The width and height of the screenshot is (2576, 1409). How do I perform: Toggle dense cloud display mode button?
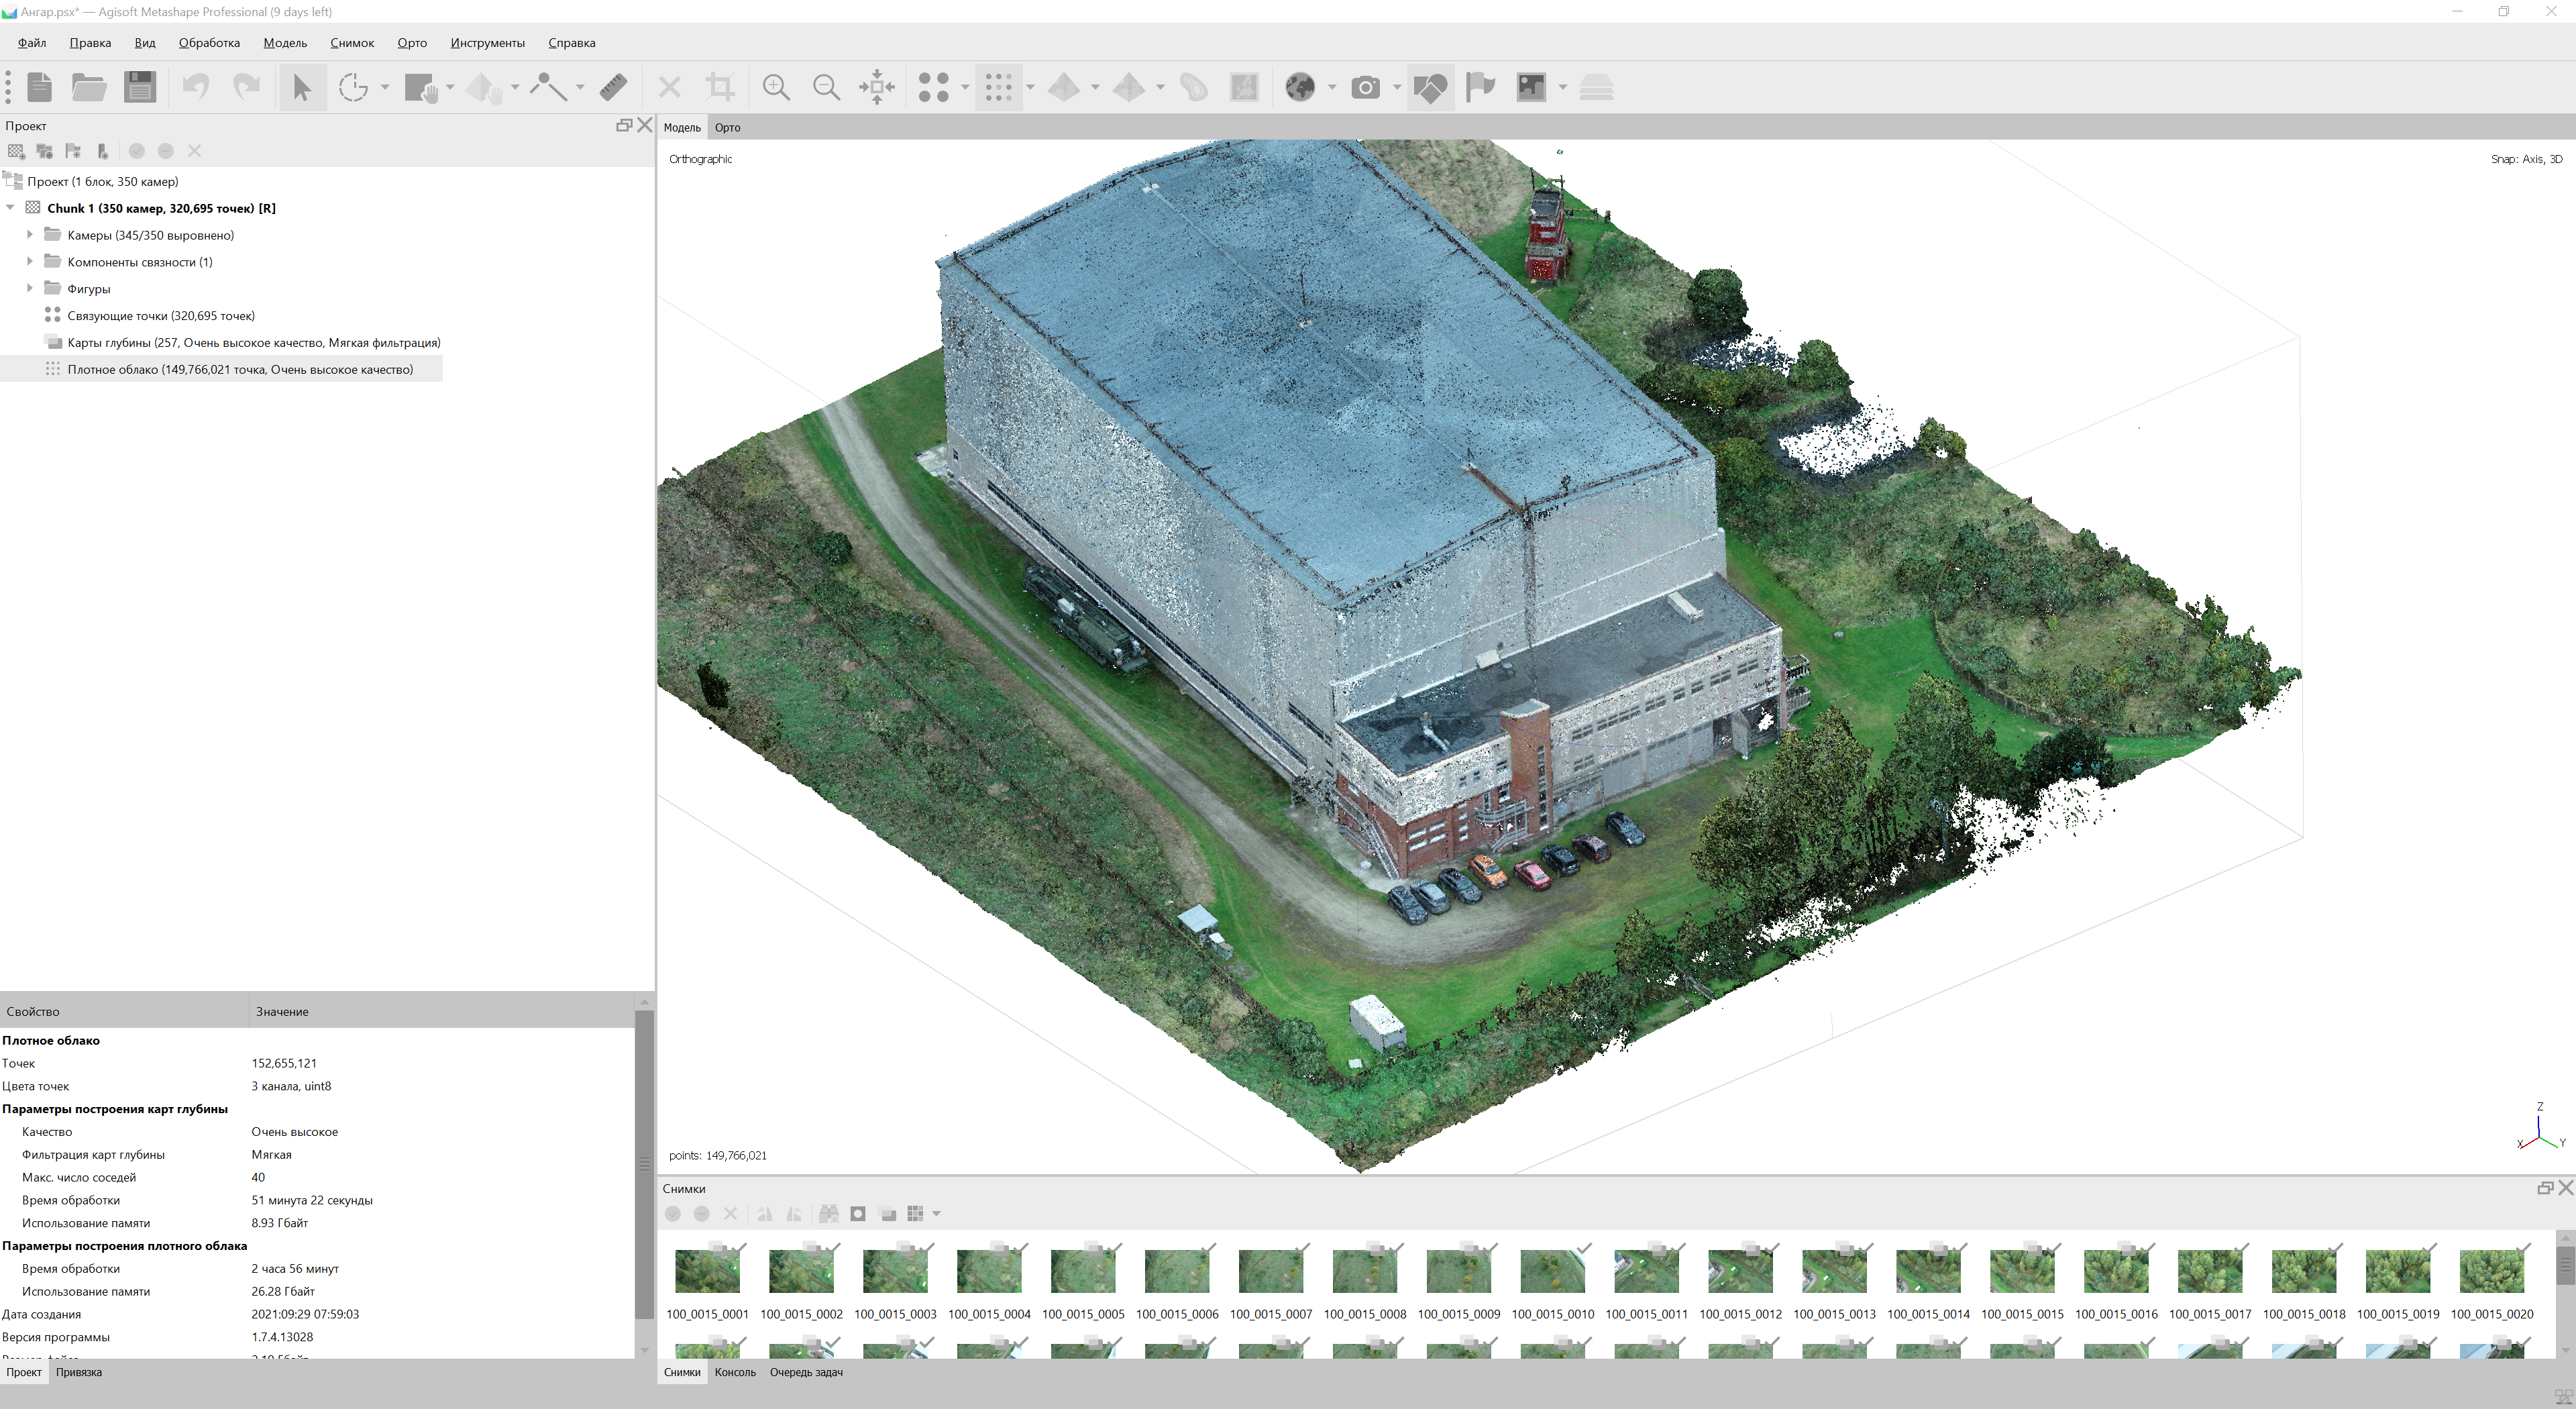[998, 87]
